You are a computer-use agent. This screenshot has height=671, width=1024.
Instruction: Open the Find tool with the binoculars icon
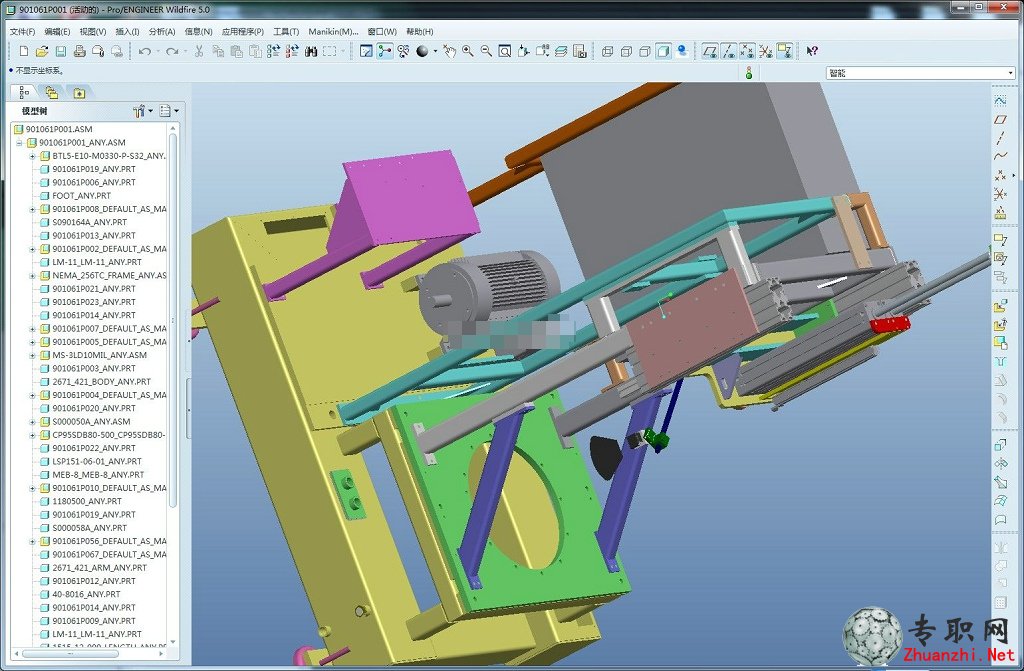pos(311,51)
